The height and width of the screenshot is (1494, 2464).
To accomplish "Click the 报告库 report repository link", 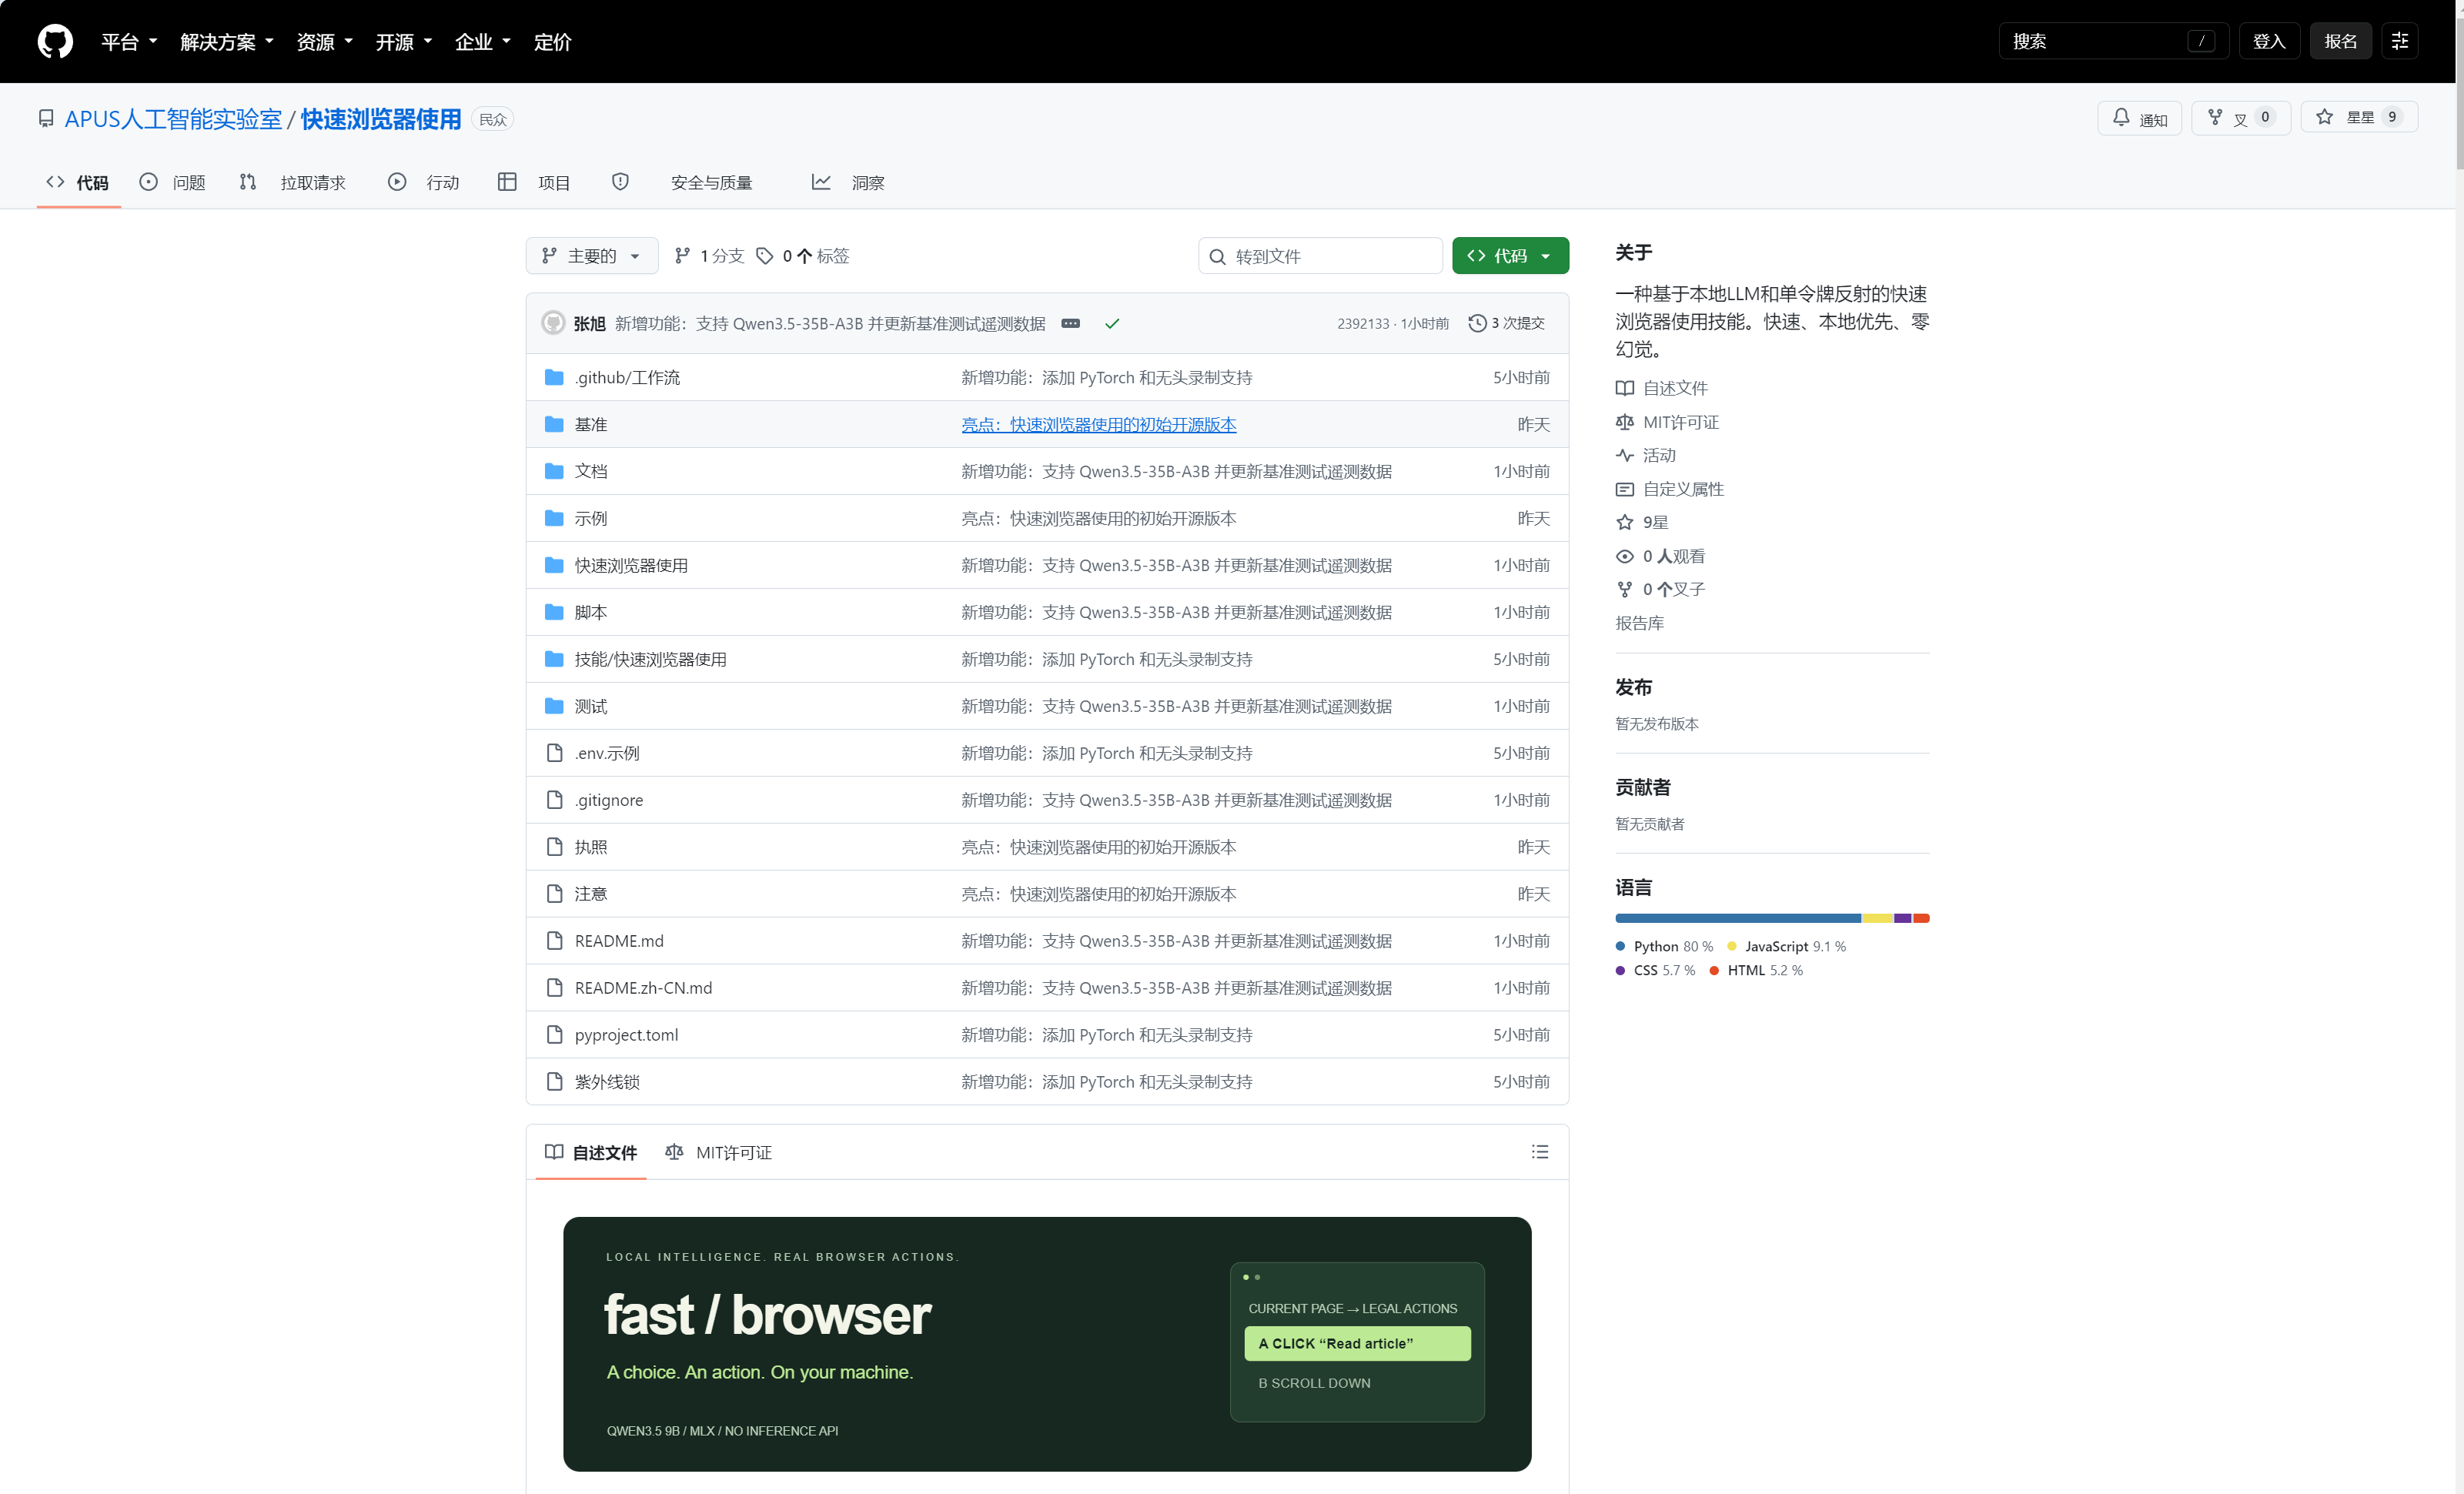I will click(1640, 623).
